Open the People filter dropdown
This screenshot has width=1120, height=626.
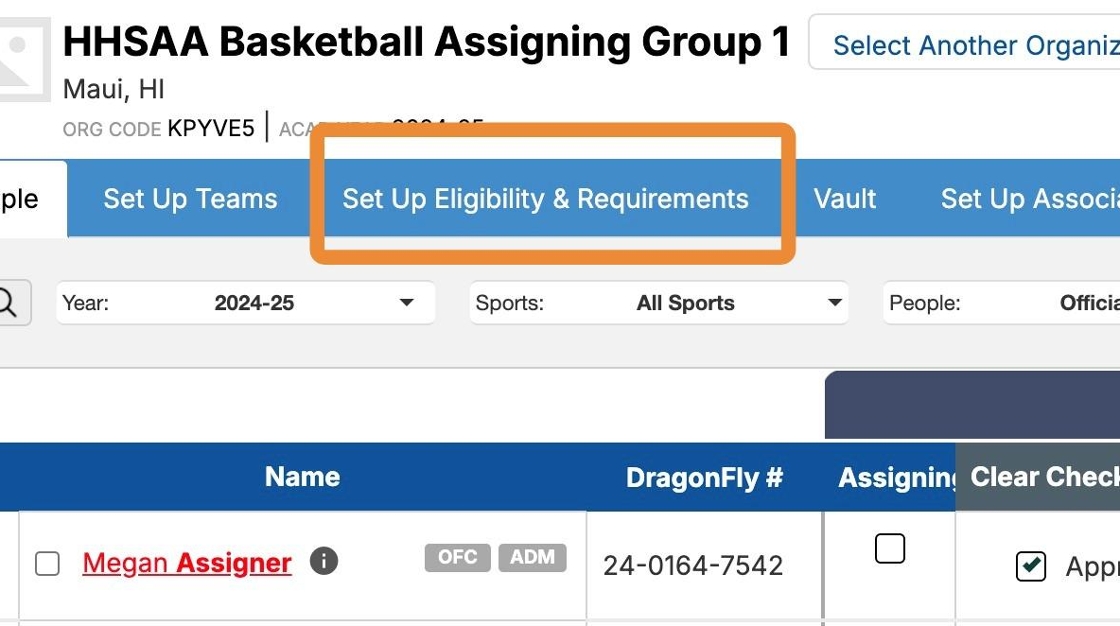(1001, 303)
